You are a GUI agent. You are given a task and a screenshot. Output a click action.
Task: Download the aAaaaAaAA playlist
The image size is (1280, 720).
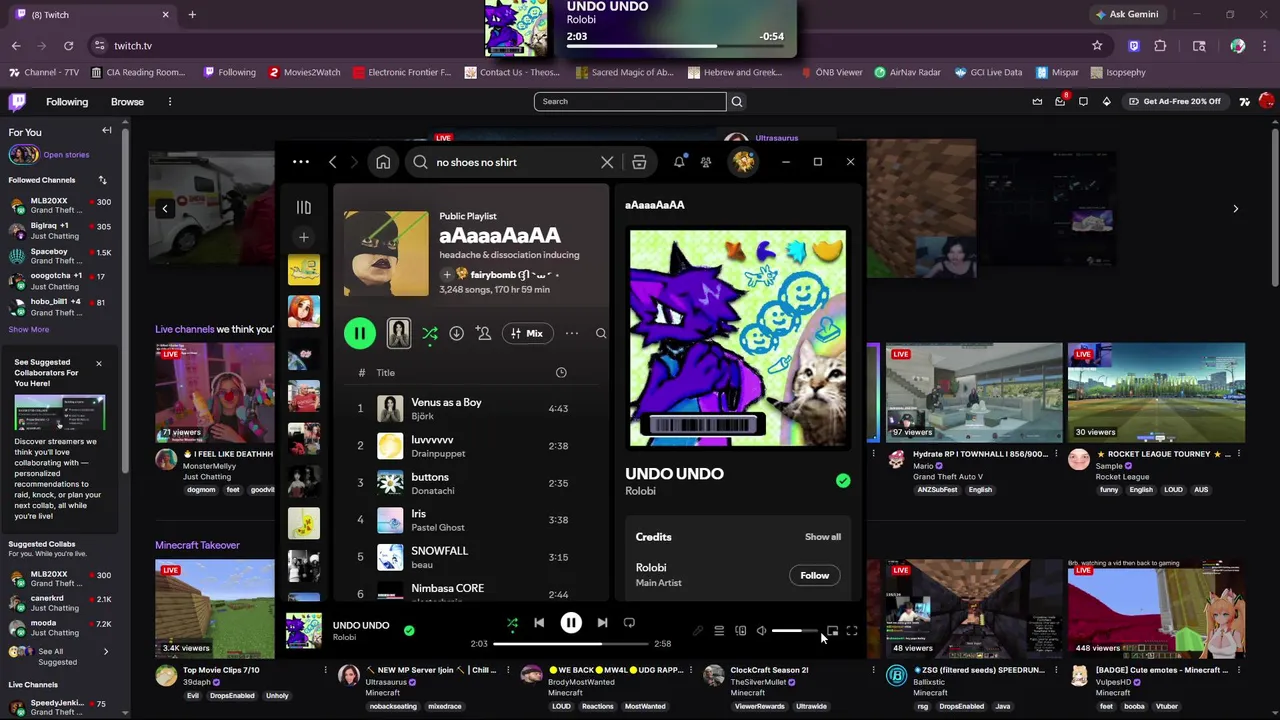(456, 333)
